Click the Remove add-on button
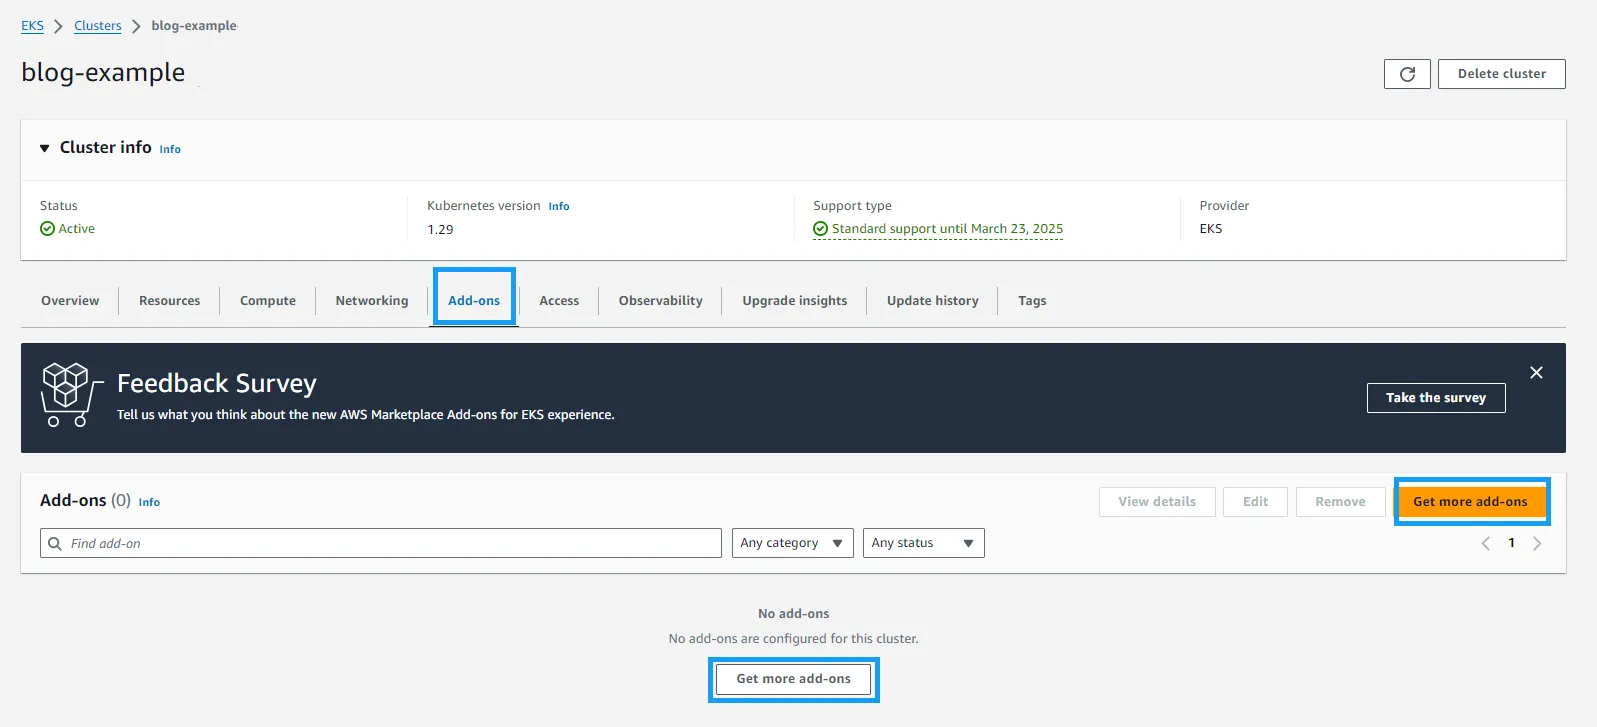 pos(1340,502)
